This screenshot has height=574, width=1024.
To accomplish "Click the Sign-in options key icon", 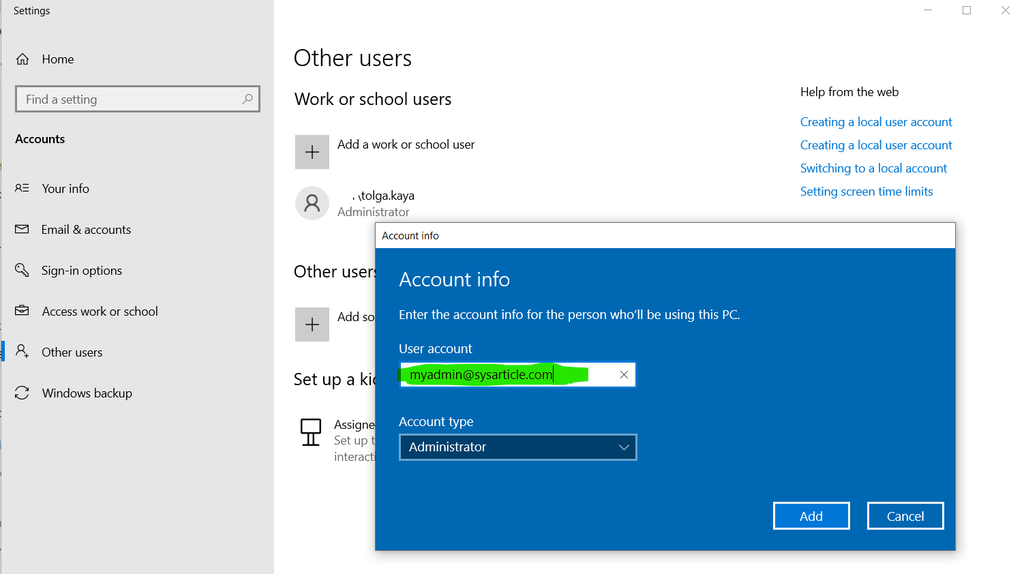I will tap(22, 270).
